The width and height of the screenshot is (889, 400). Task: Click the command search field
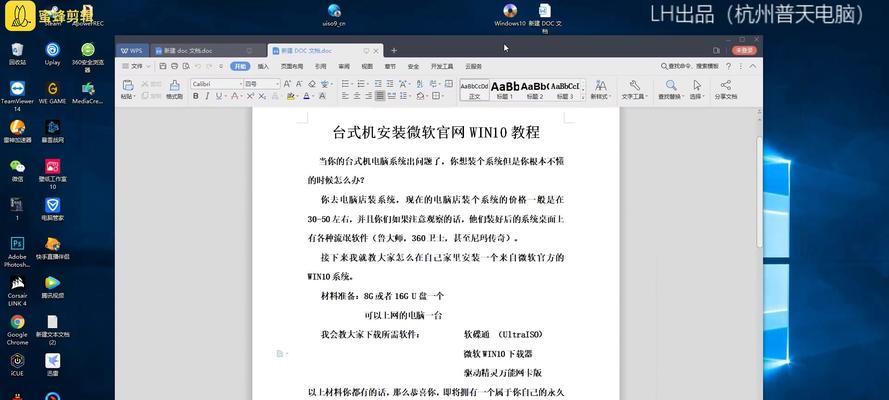[x=689, y=66]
